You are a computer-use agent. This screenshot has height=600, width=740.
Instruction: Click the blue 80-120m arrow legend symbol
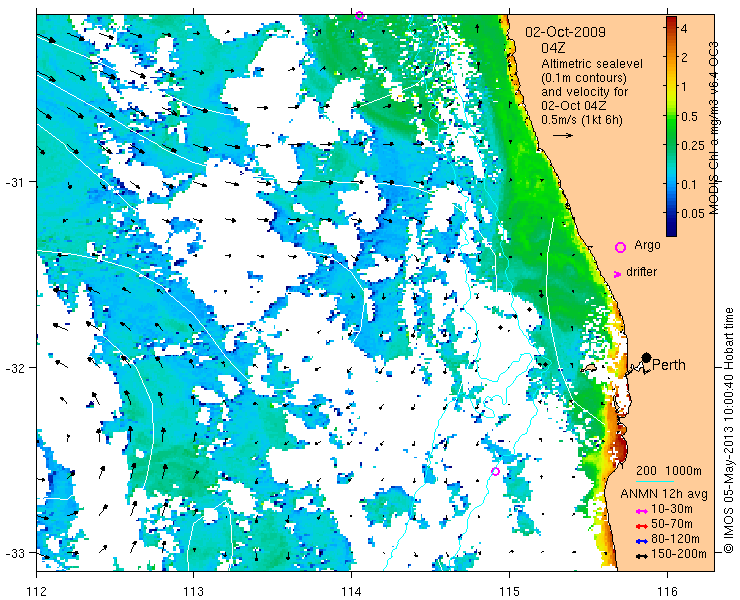point(641,541)
